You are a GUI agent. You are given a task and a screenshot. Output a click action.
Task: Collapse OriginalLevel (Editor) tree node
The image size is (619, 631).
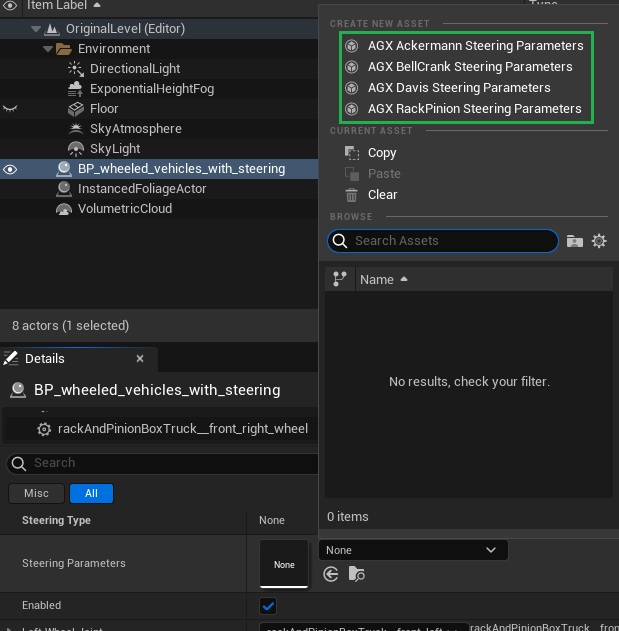coord(35,29)
